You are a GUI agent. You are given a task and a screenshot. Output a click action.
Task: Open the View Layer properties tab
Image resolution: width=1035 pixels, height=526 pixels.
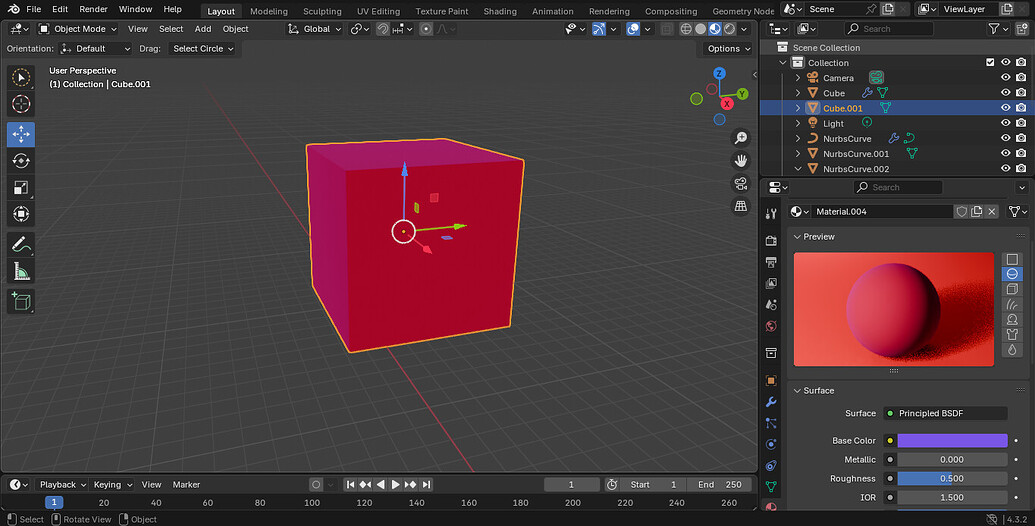pos(771,283)
